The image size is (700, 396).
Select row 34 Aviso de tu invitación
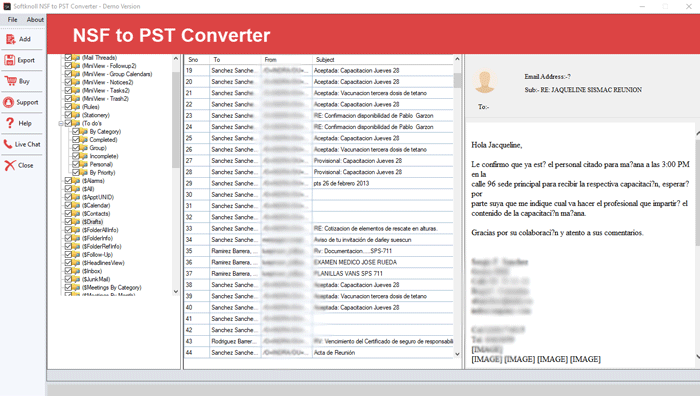point(319,240)
